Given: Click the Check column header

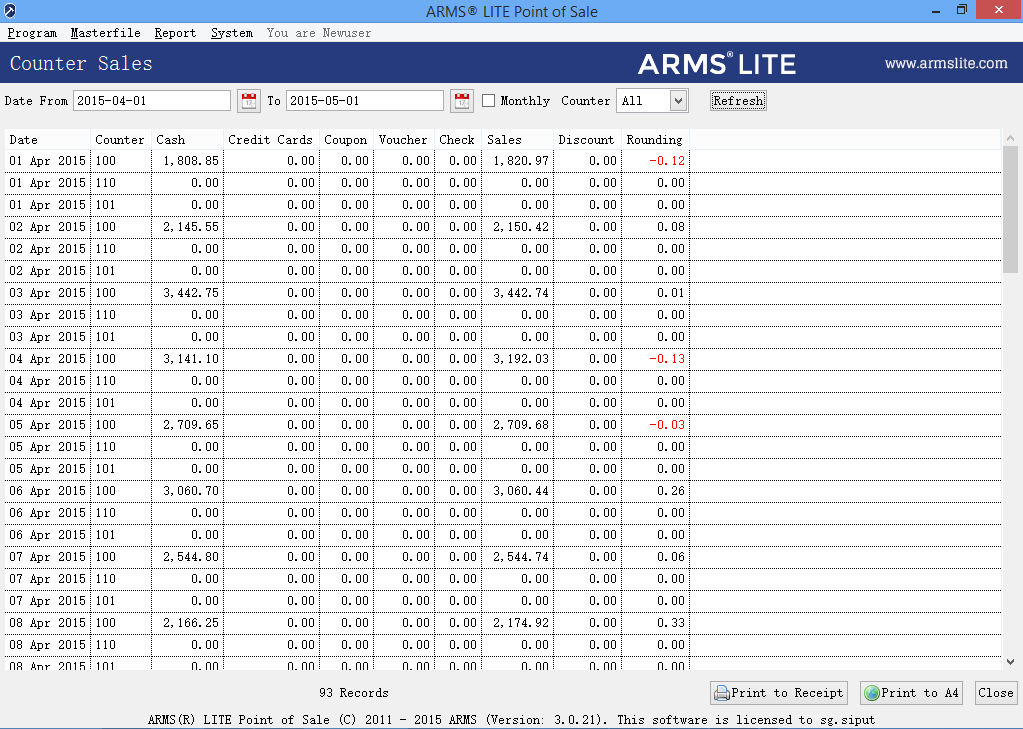Looking at the screenshot, I should pyautogui.click(x=457, y=140).
